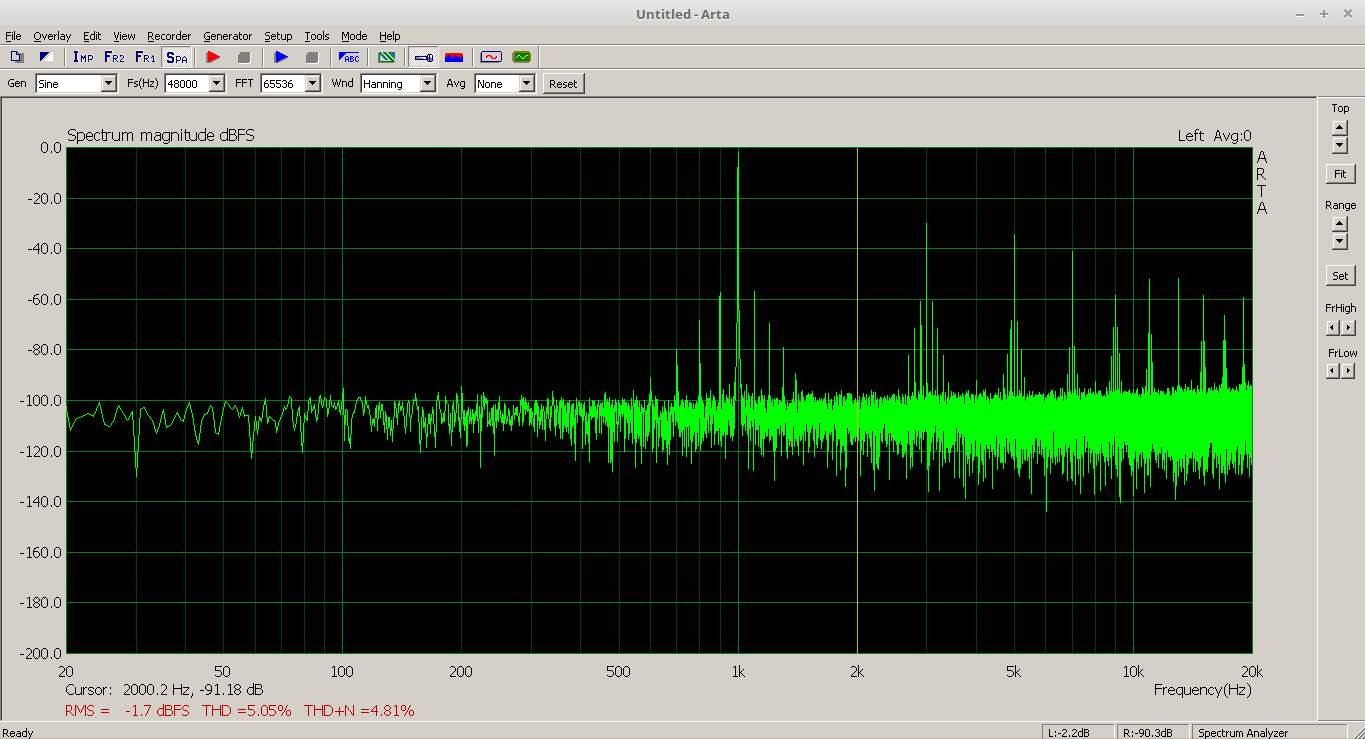Click the ABC text annotation toolbar icon

pyautogui.click(x=349, y=57)
